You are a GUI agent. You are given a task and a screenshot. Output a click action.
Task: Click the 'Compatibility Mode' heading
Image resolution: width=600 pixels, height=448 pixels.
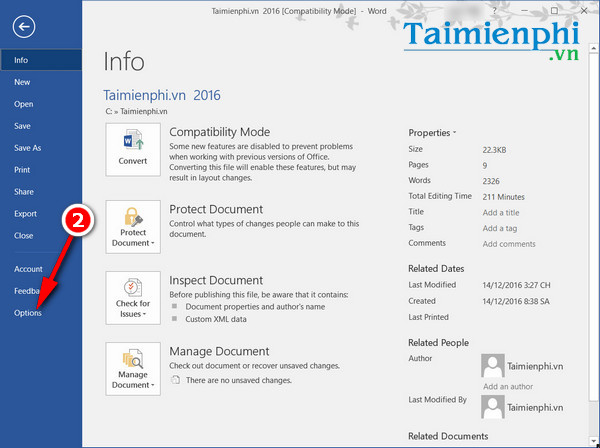click(x=220, y=132)
